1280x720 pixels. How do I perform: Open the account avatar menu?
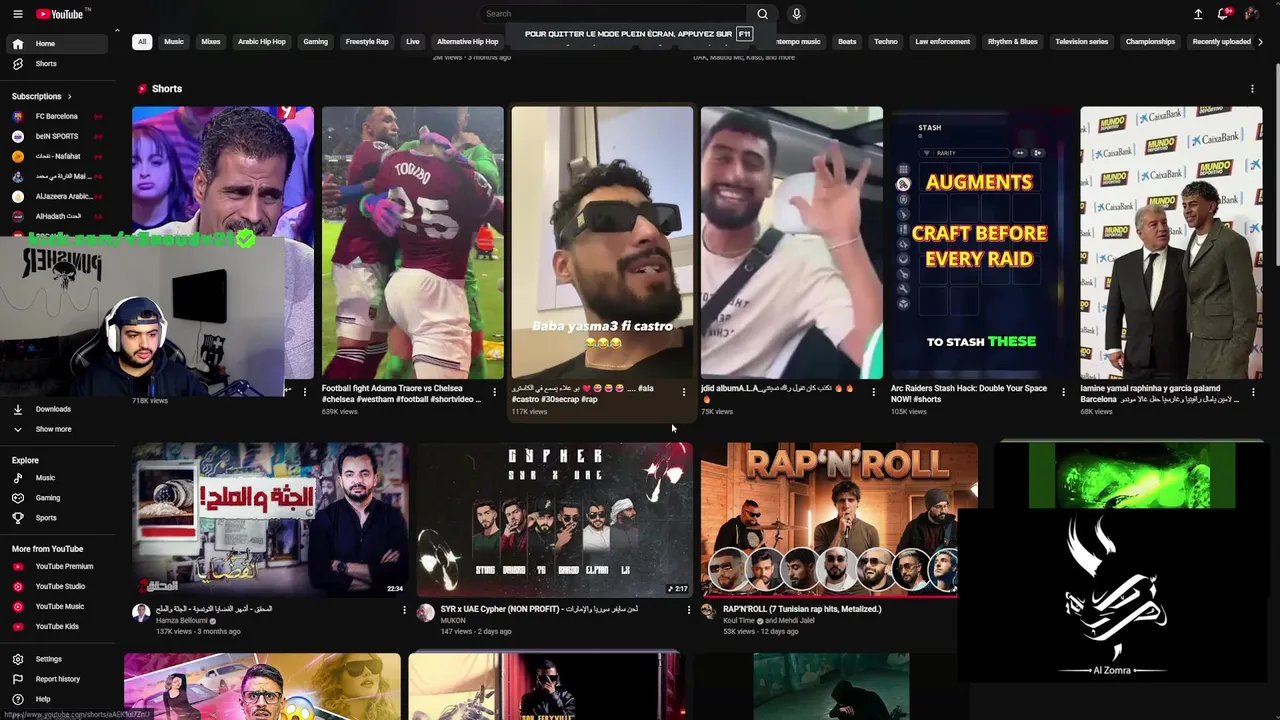click(1251, 14)
